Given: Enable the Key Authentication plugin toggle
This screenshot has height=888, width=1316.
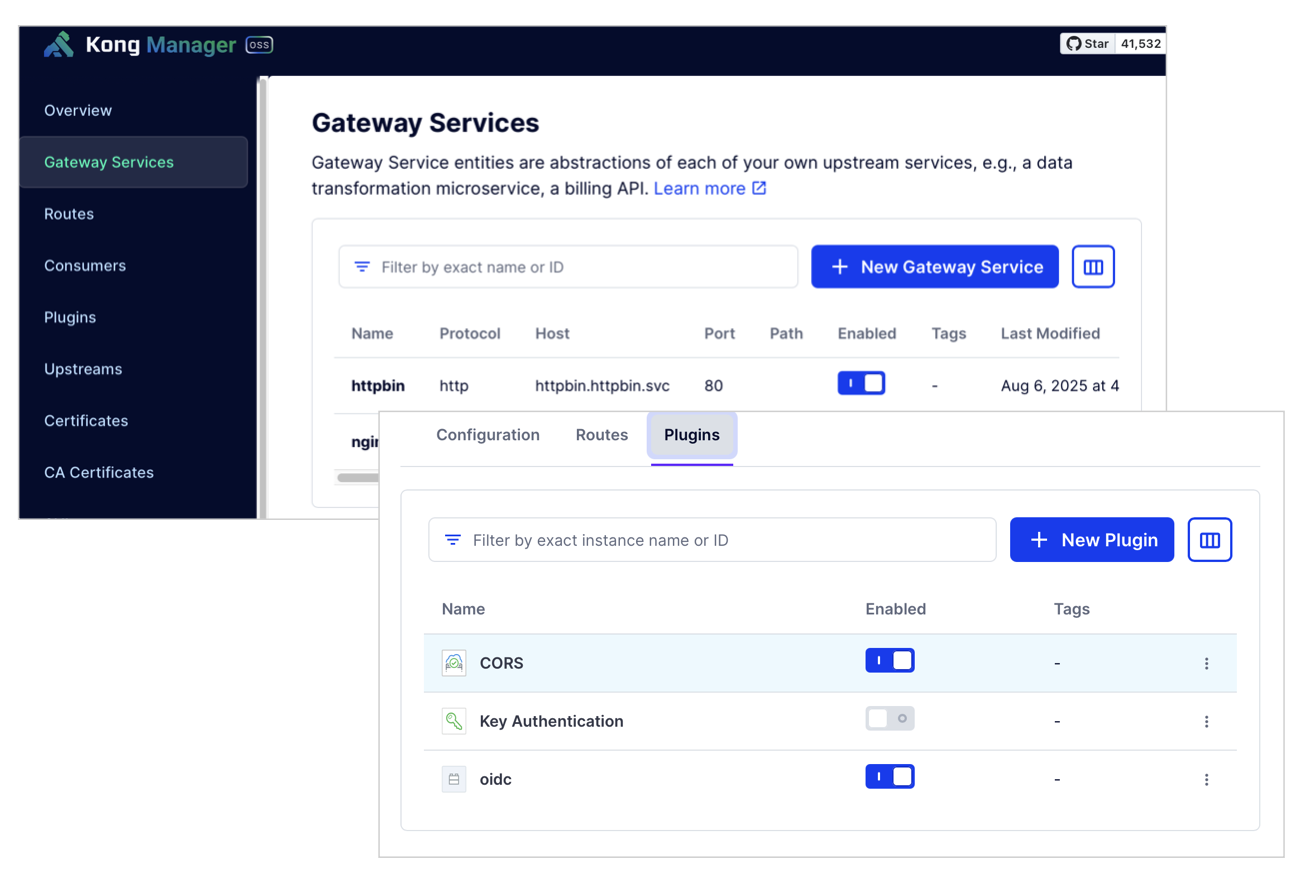Looking at the screenshot, I should click(890, 718).
